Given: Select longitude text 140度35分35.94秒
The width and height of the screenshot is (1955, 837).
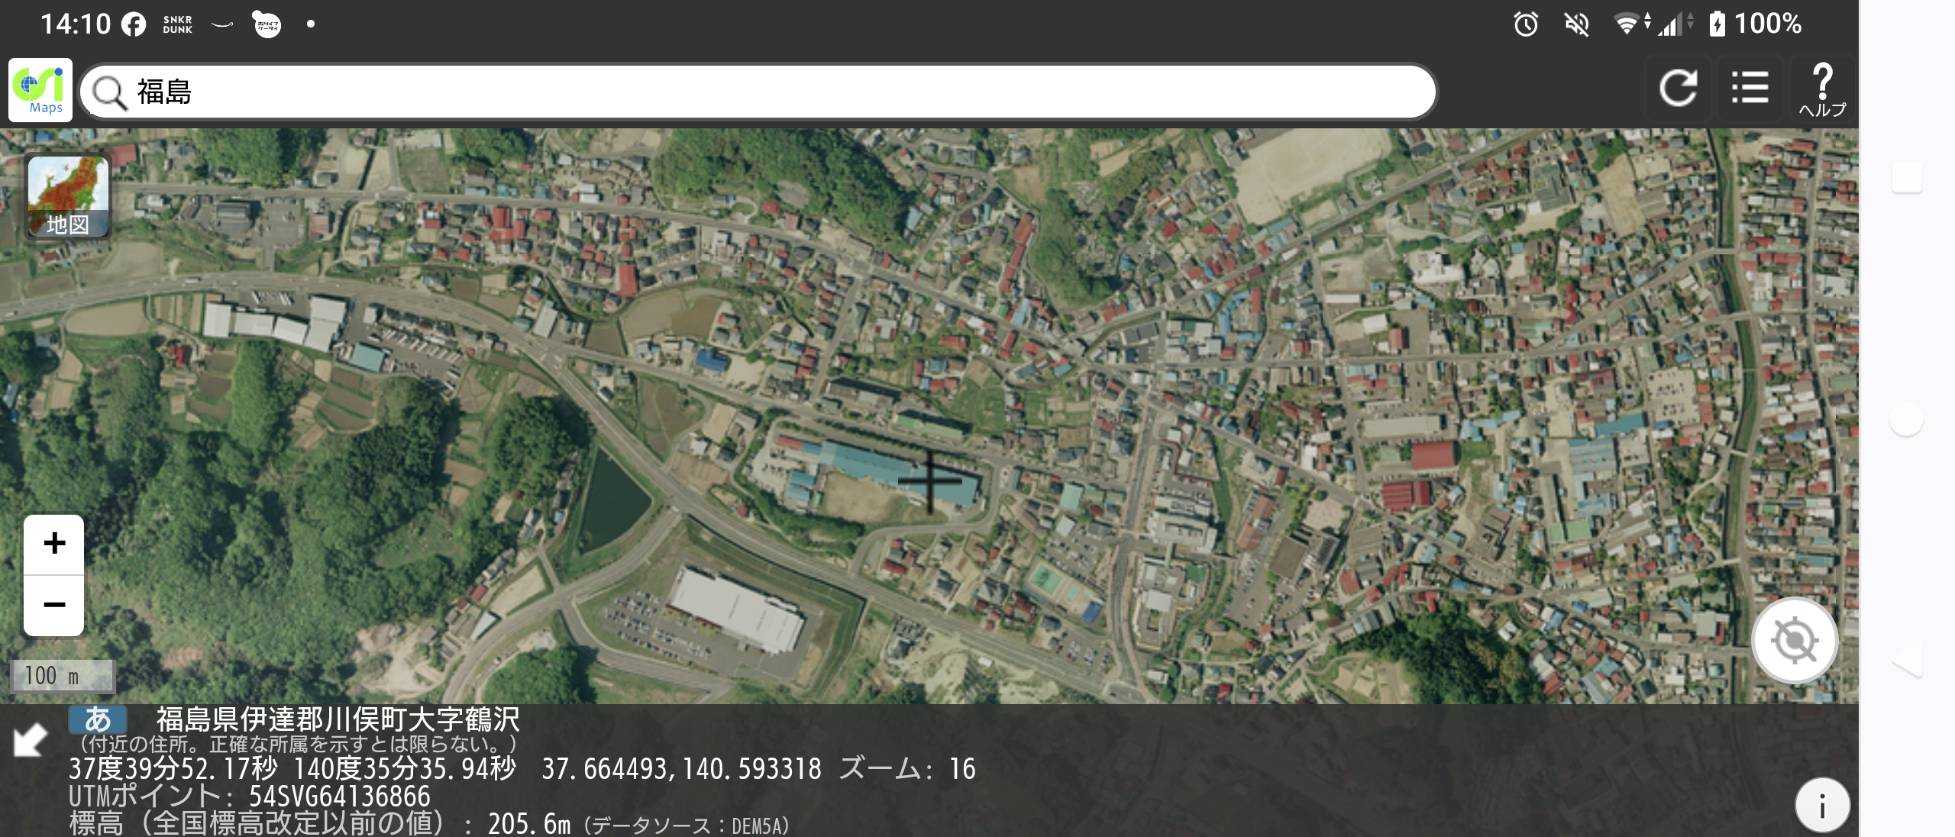Looking at the screenshot, I should pos(405,768).
